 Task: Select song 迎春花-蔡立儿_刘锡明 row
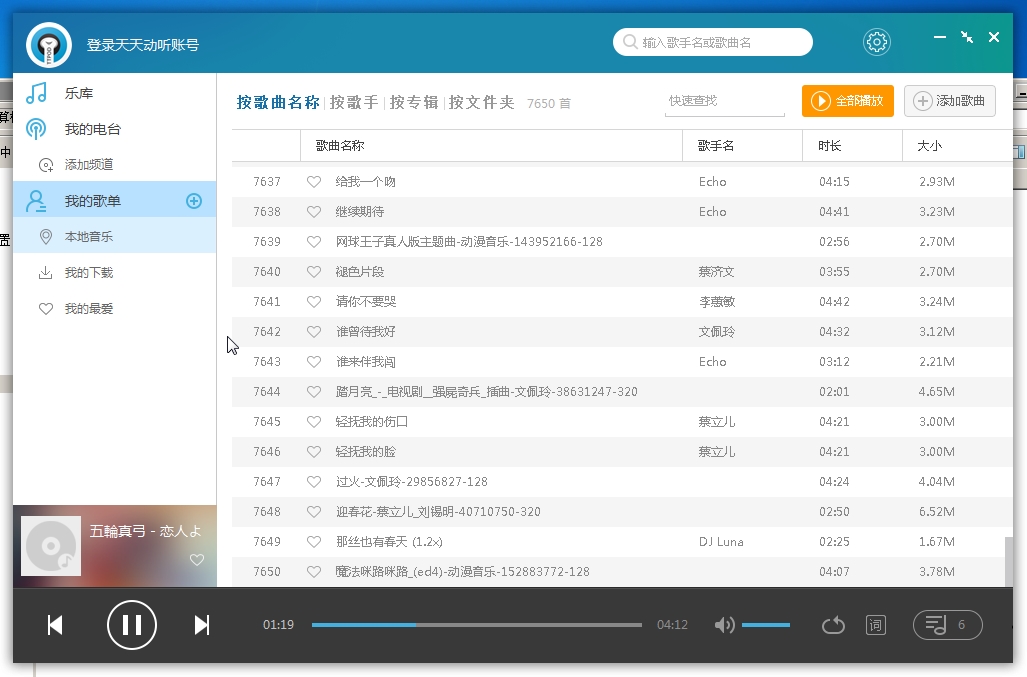coord(622,512)
